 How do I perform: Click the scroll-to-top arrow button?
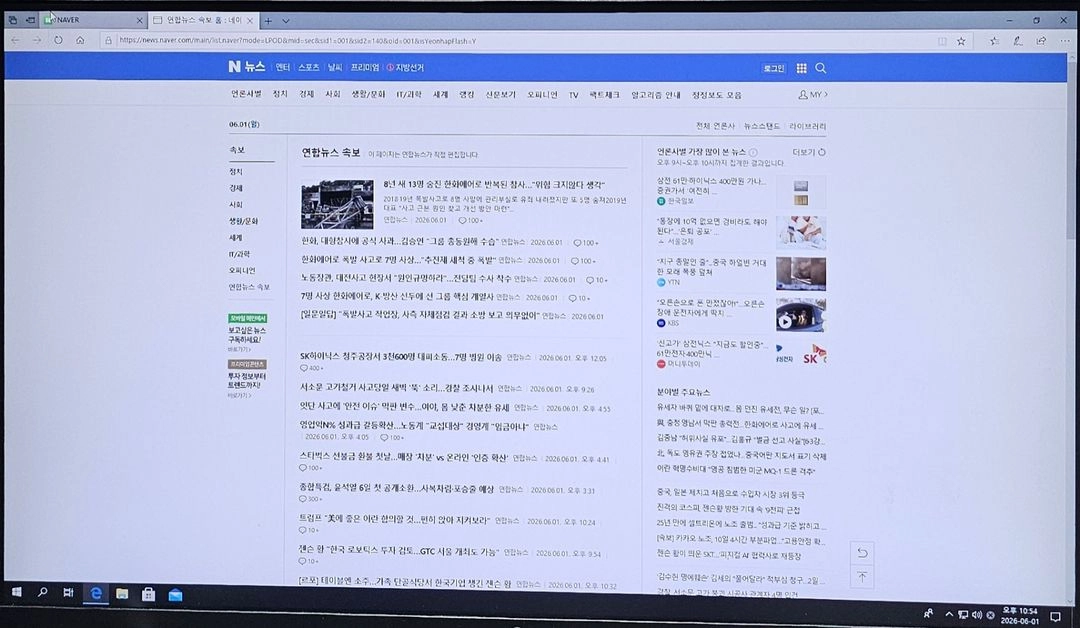click(862, 577)
